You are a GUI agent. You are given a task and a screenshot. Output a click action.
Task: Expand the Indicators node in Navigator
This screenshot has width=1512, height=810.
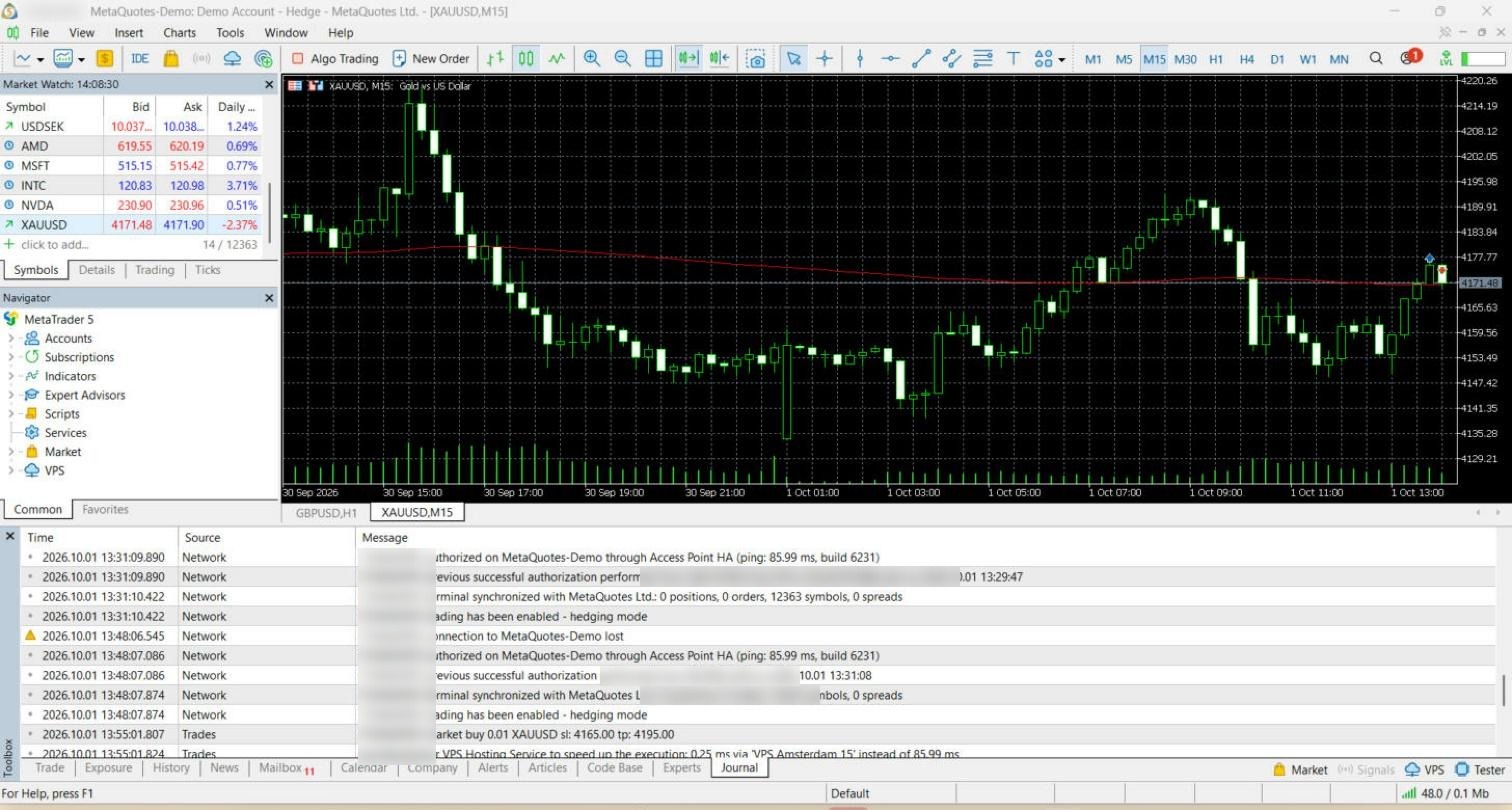pyautogui.click(x=11, y=376)
